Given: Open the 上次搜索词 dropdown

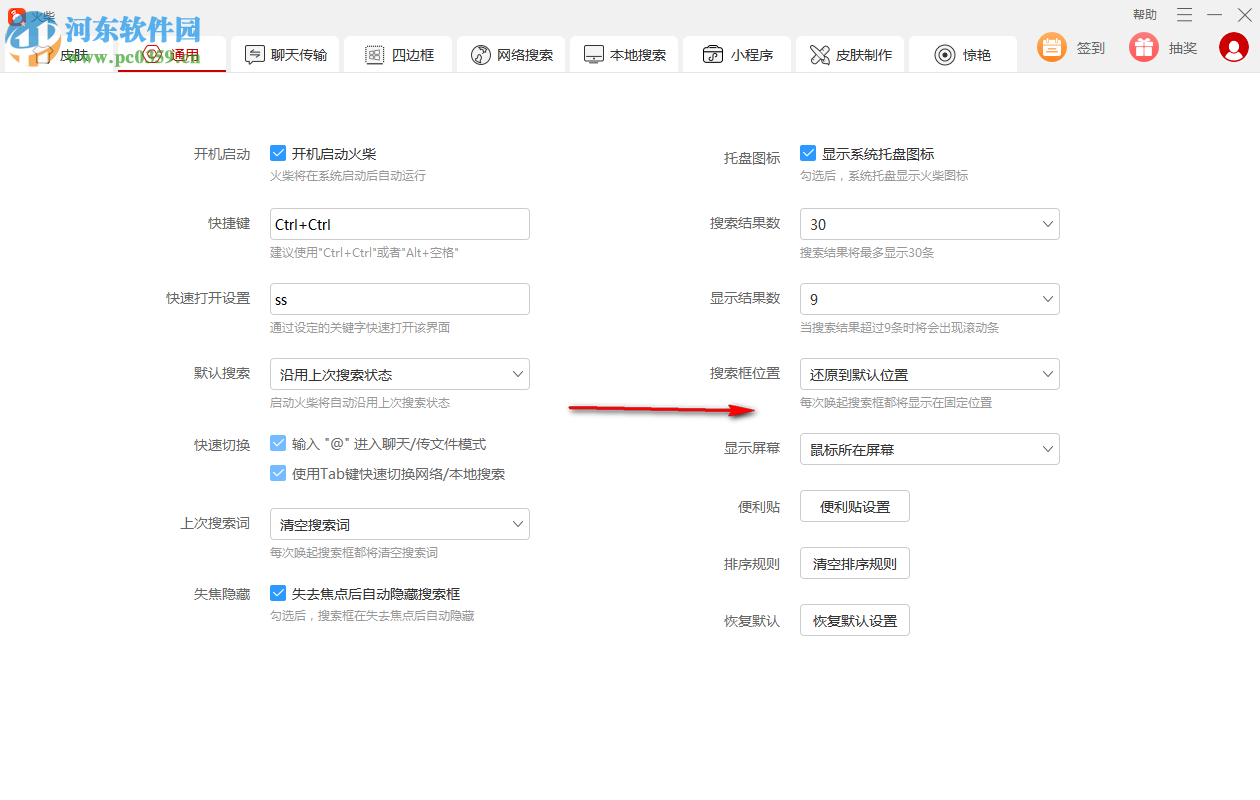Looking at the screenshot, I should click(x=399, y=523).
